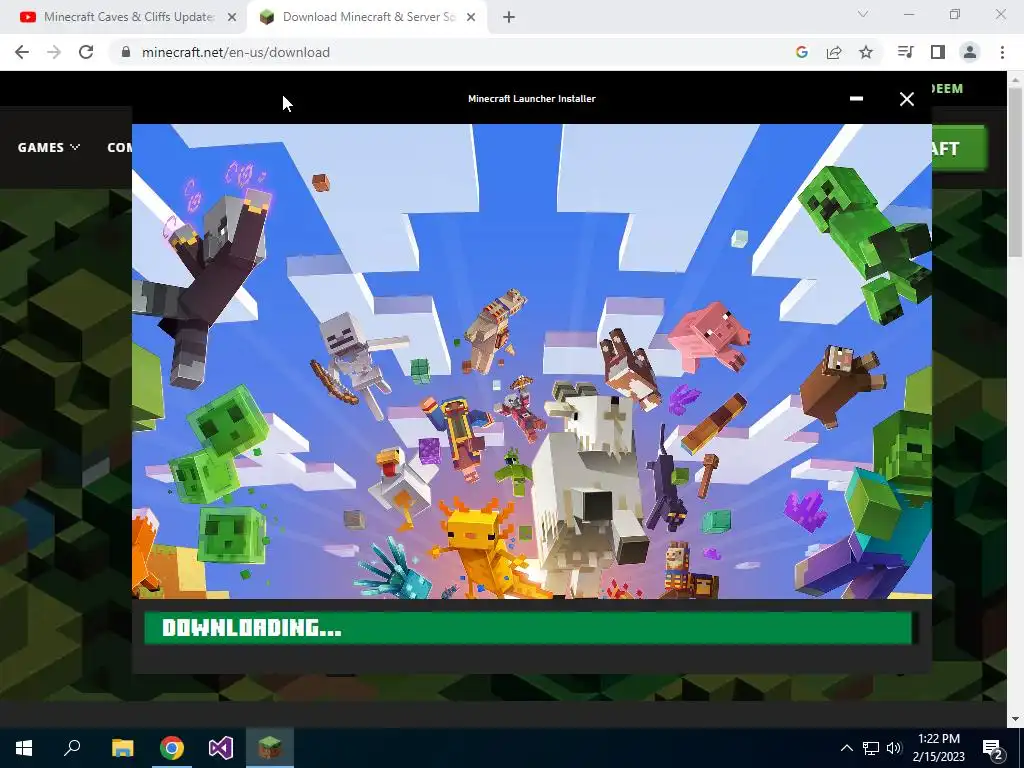Viewport: 1024px width, 768px height.
Task: Click the vertical page scrollbar thumb
Action: tap(1015, 171)
